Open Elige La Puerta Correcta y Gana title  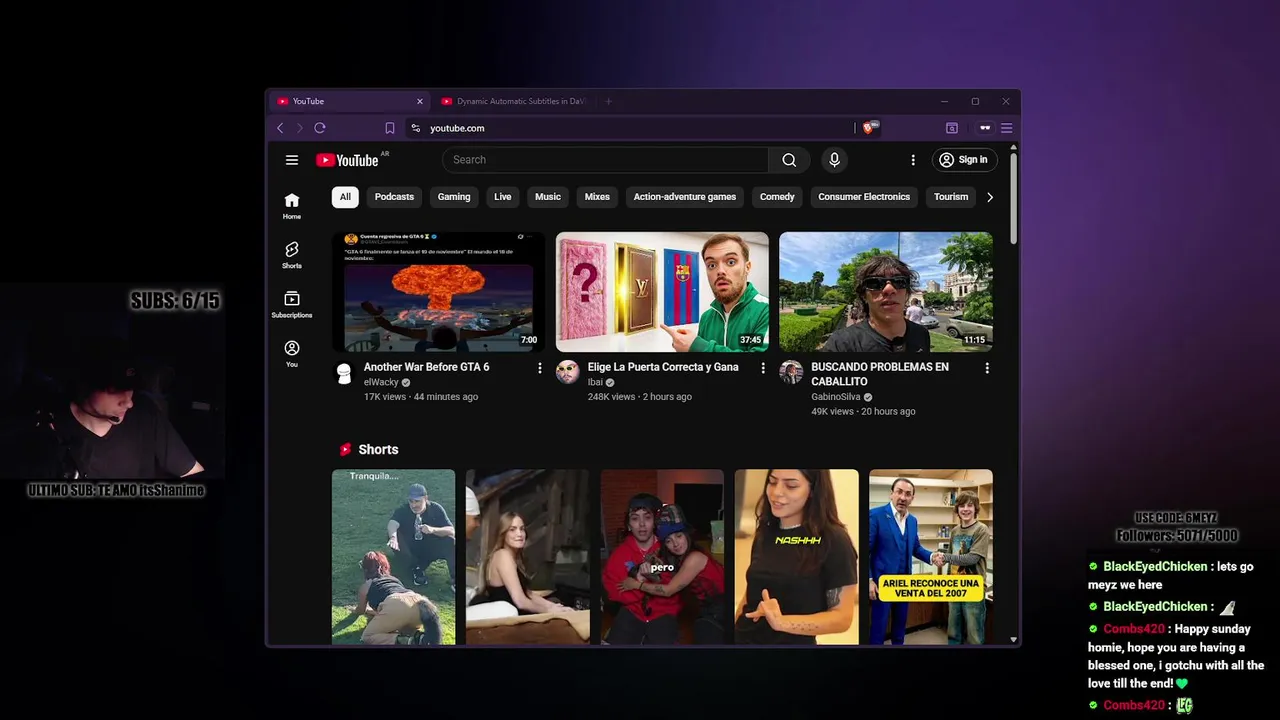[663, 367]
